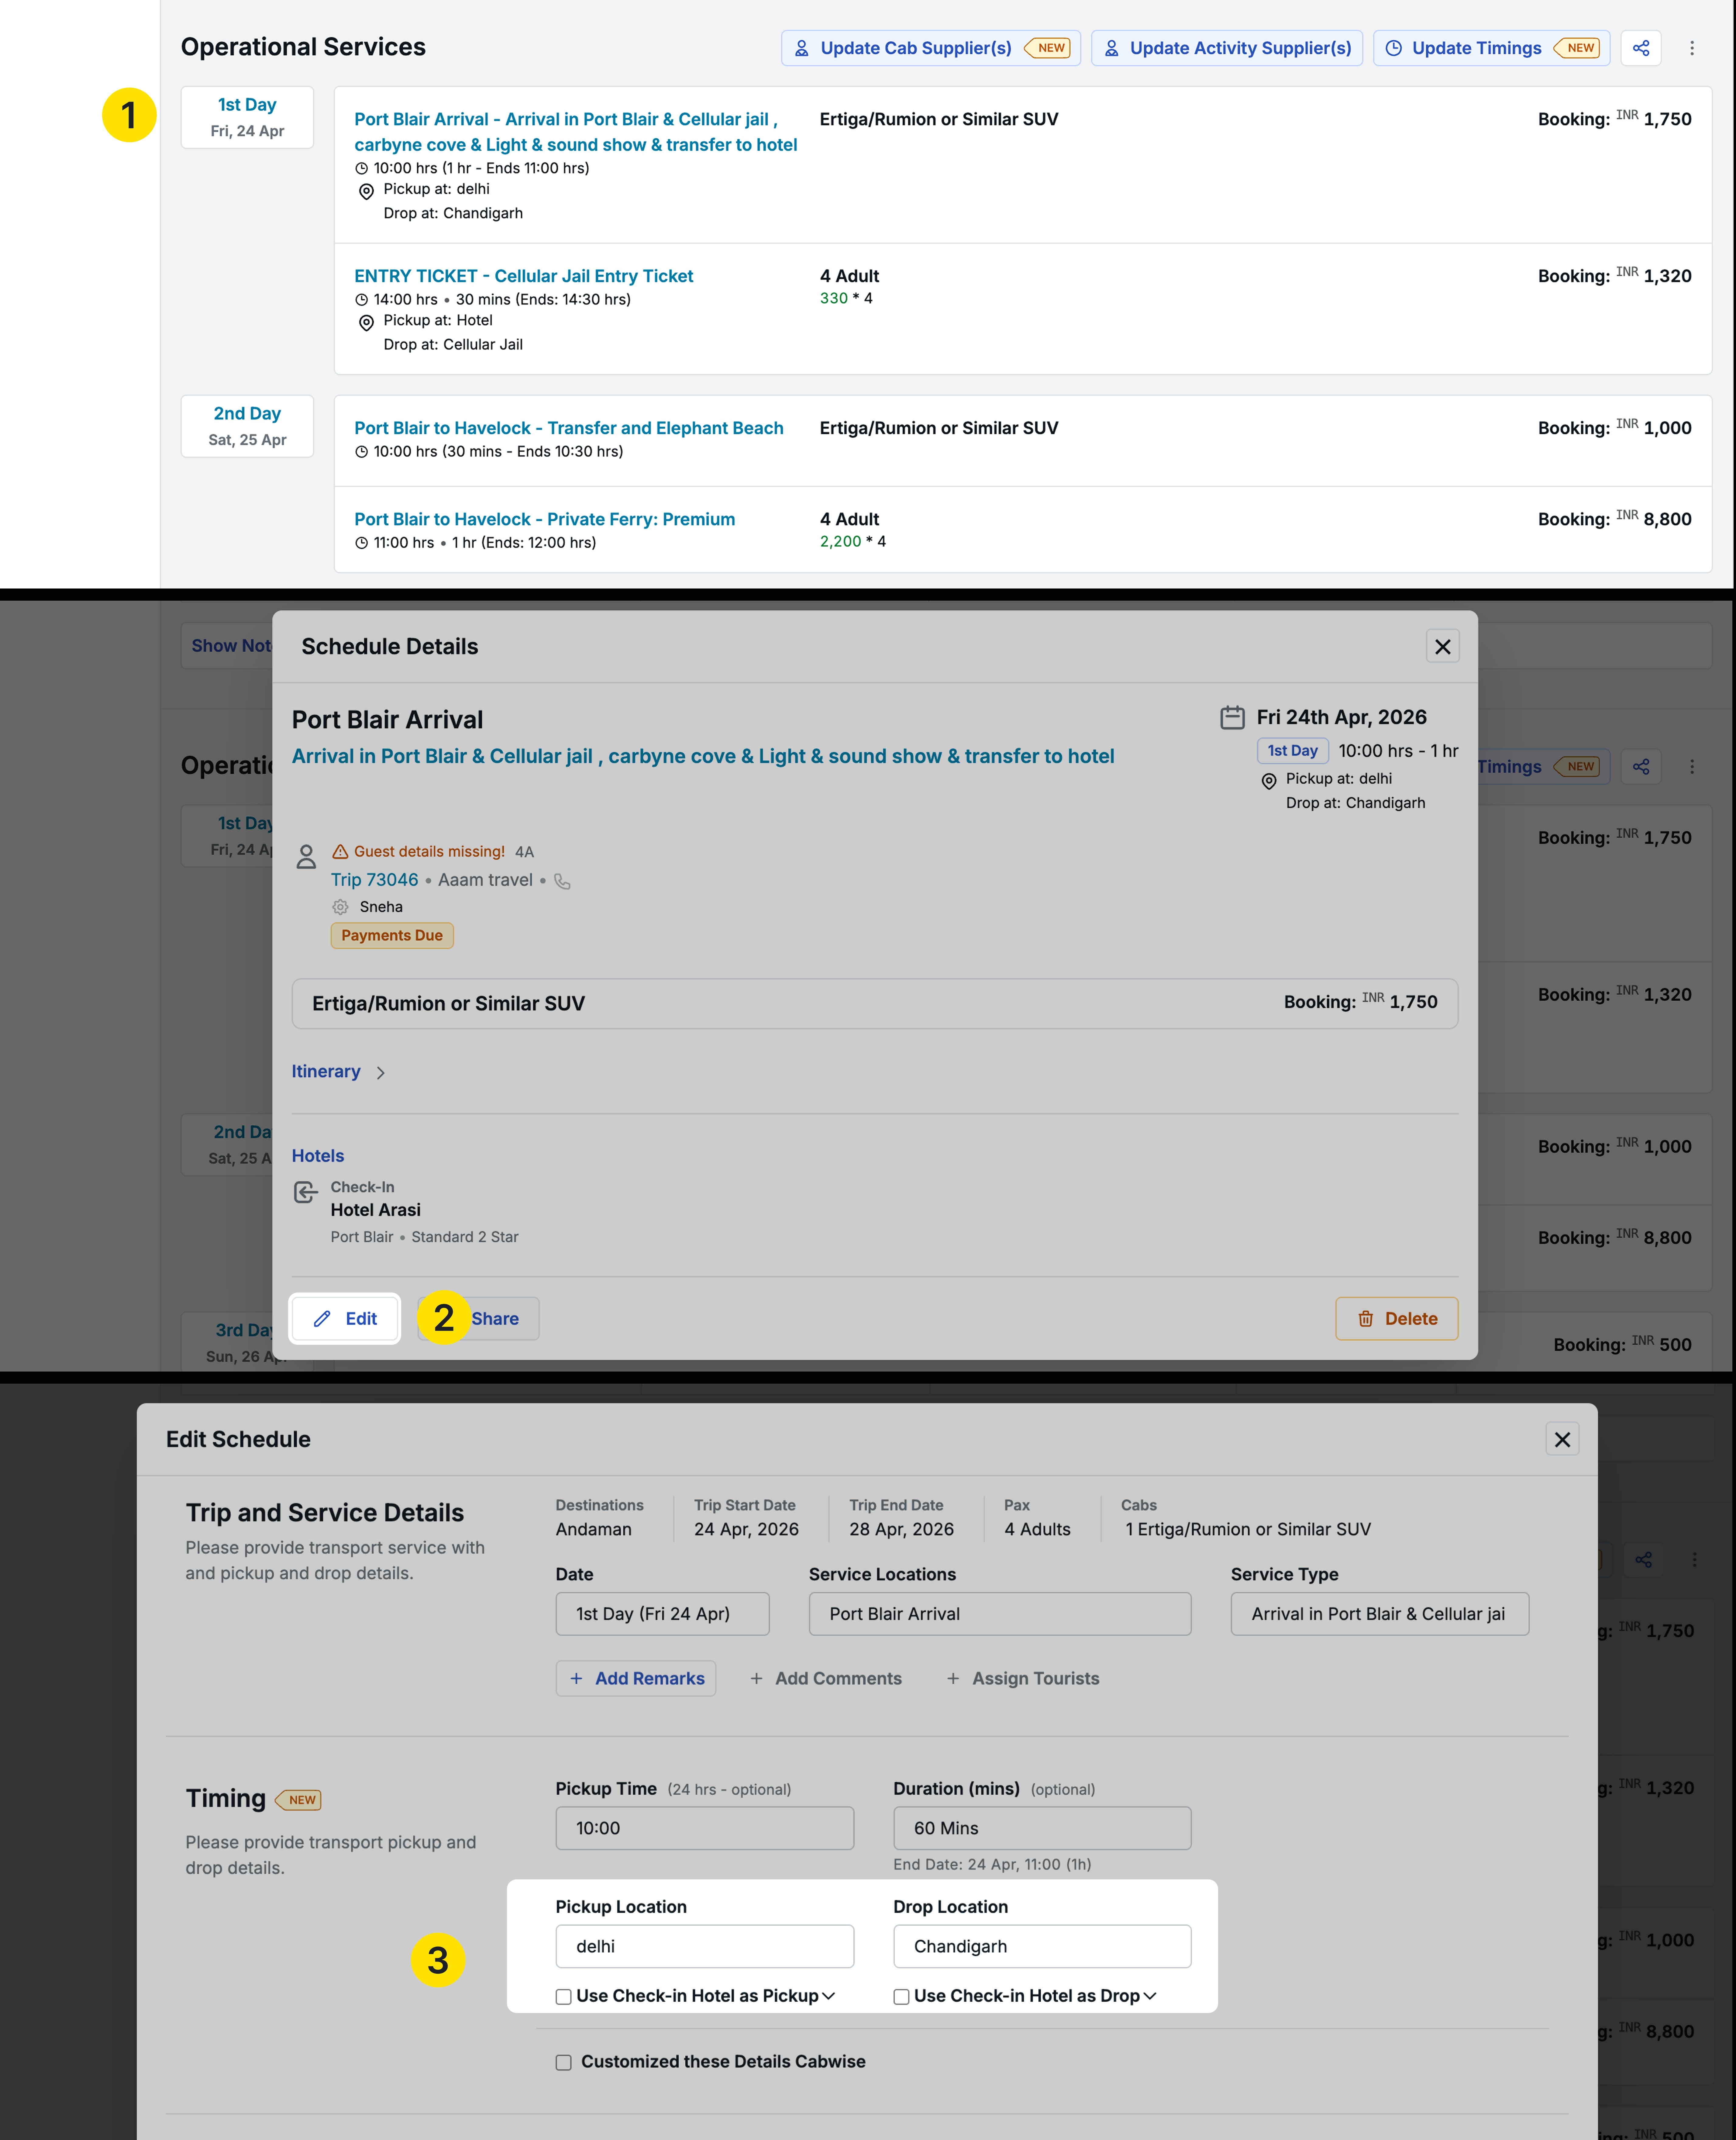The image size is (1736, 2140).
Task: Open three-dot more options menu
Action: tap(1692, 48)
